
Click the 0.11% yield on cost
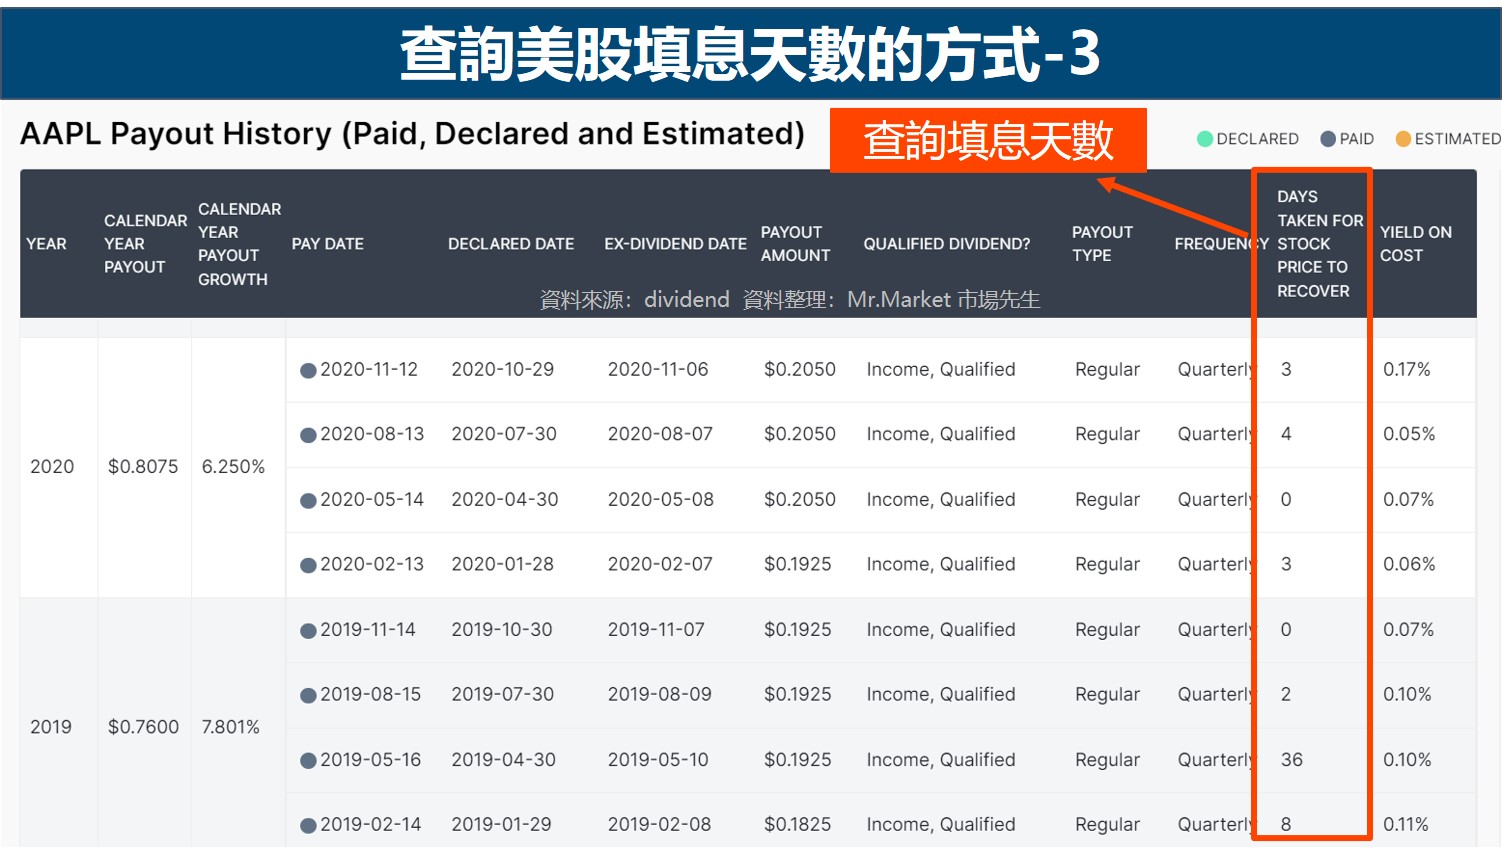click(1405, 825)
